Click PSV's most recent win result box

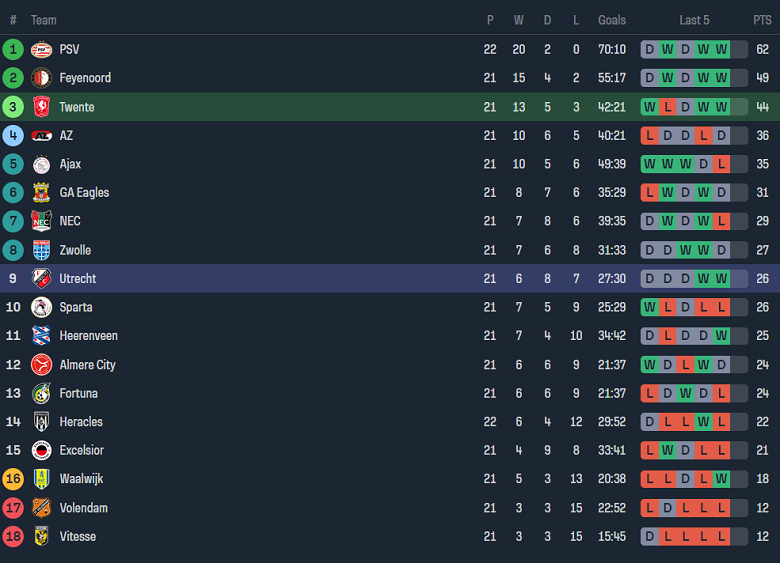click(x=721, y=49)
